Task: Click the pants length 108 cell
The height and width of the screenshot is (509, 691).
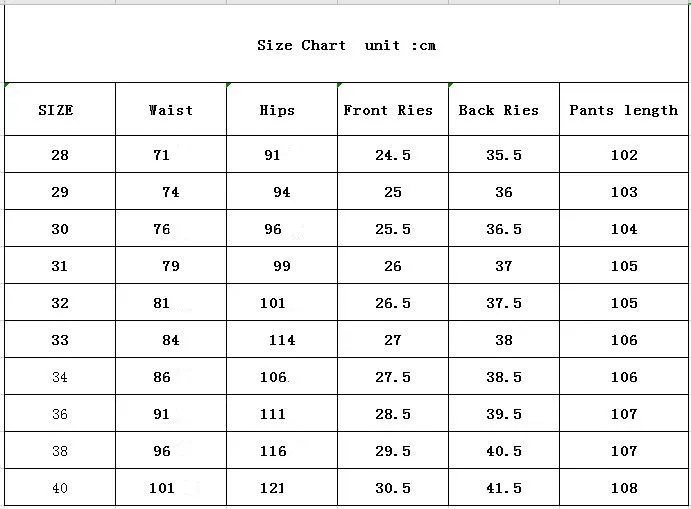Action: tap(624, 487)
